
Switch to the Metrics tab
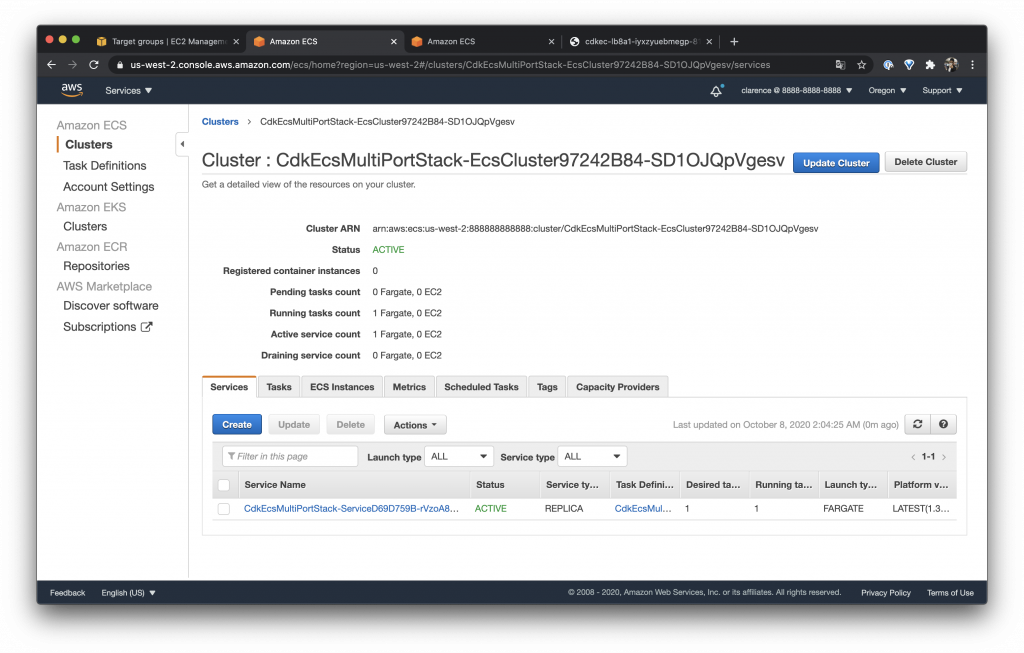[x=409, y=387]
